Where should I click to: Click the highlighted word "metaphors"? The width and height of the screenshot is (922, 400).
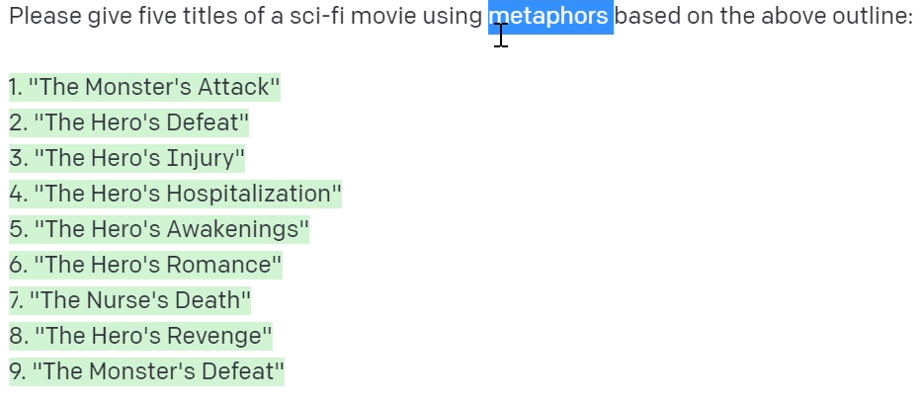[551, 16]
